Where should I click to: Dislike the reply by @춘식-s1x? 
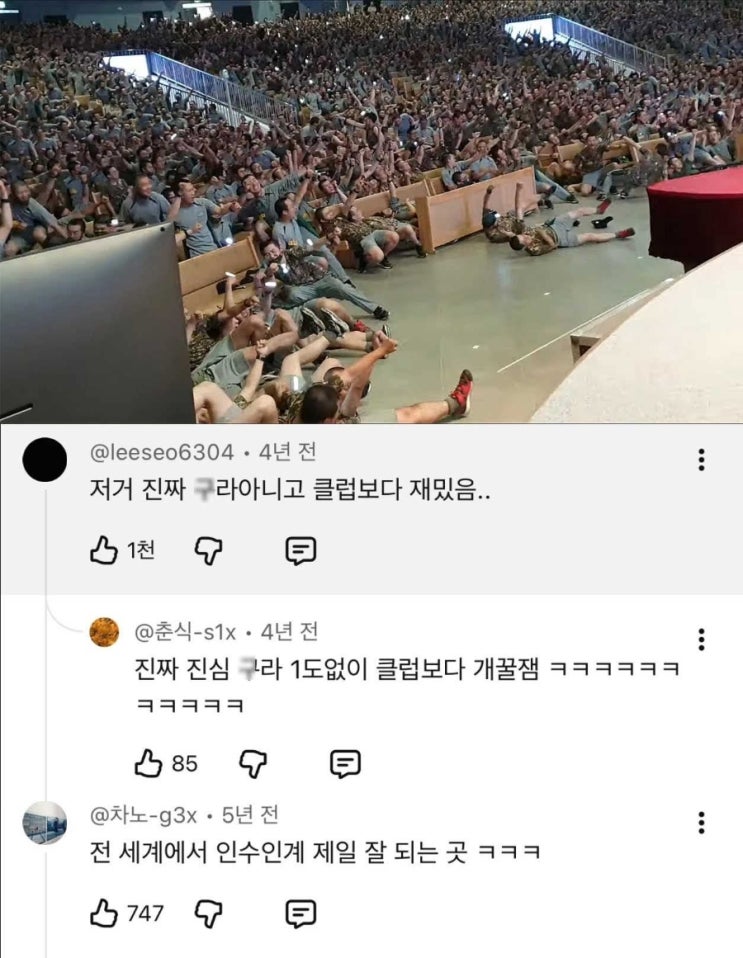(253, 764)
